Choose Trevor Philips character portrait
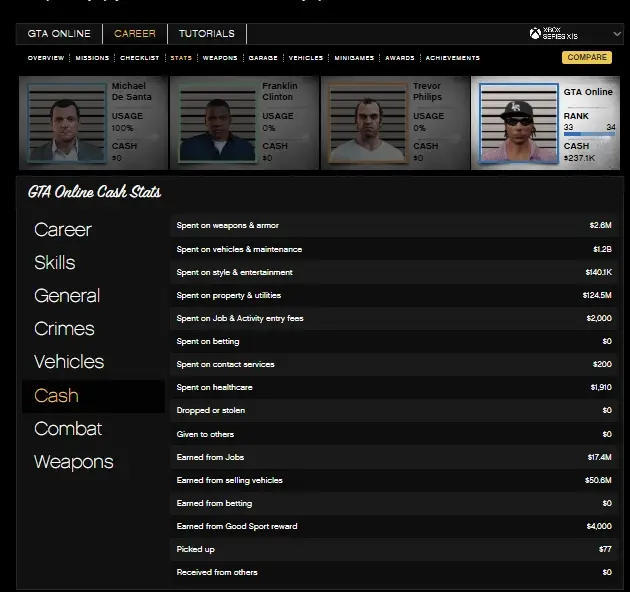The width and height of the screenshot is (630, 592). (368, 121)
